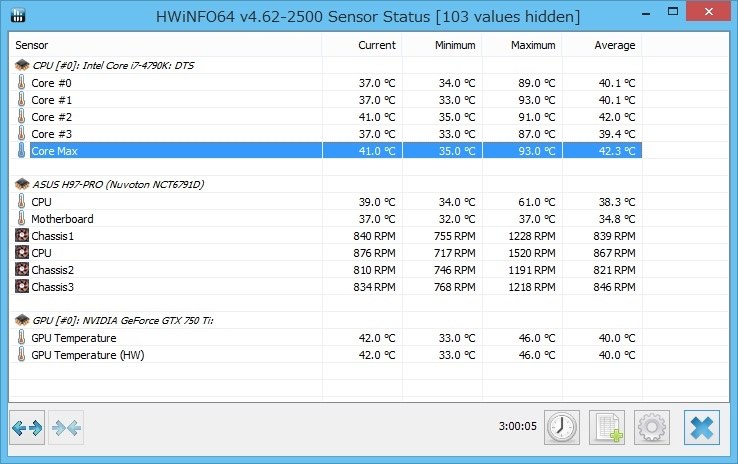Click the Current column header
The image size is (738, 464).
click(362, 45)
